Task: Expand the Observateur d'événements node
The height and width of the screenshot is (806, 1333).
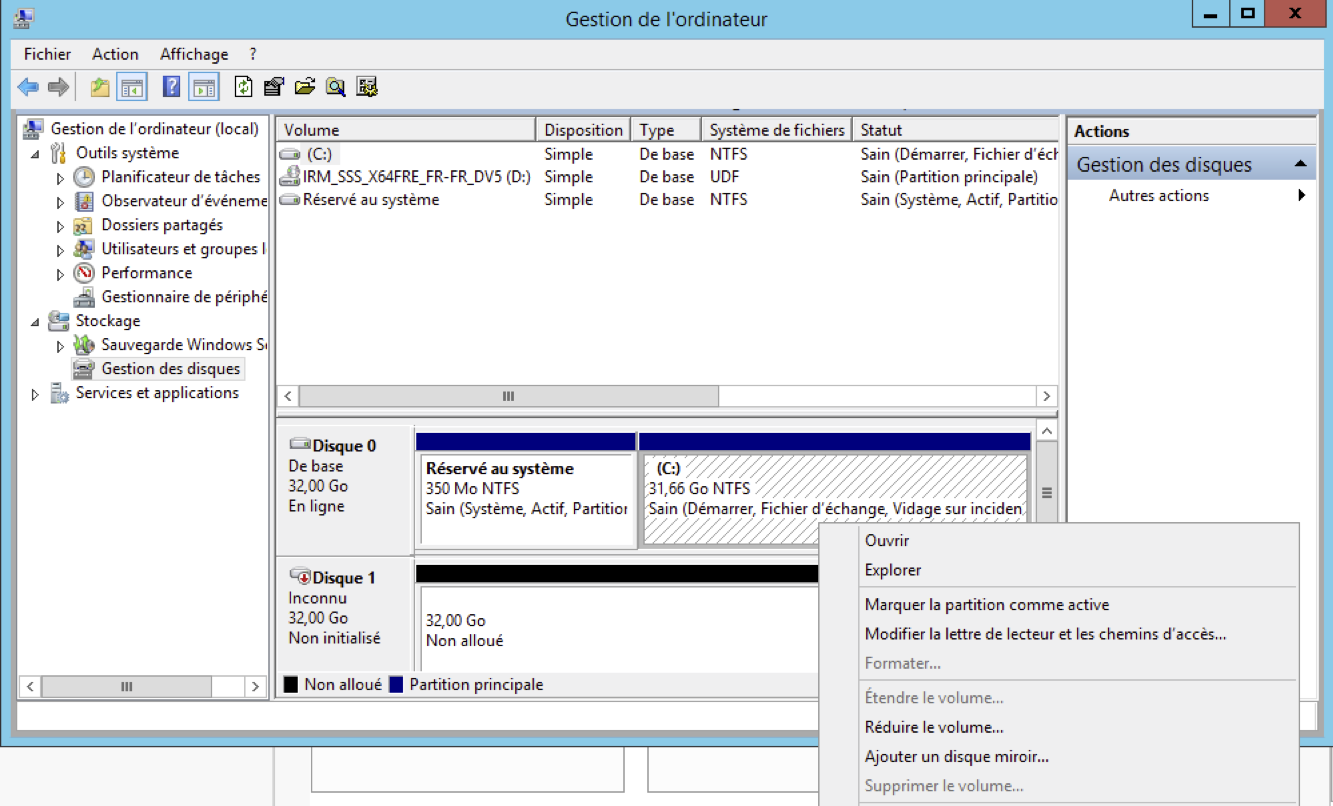Action: point(60,202)
